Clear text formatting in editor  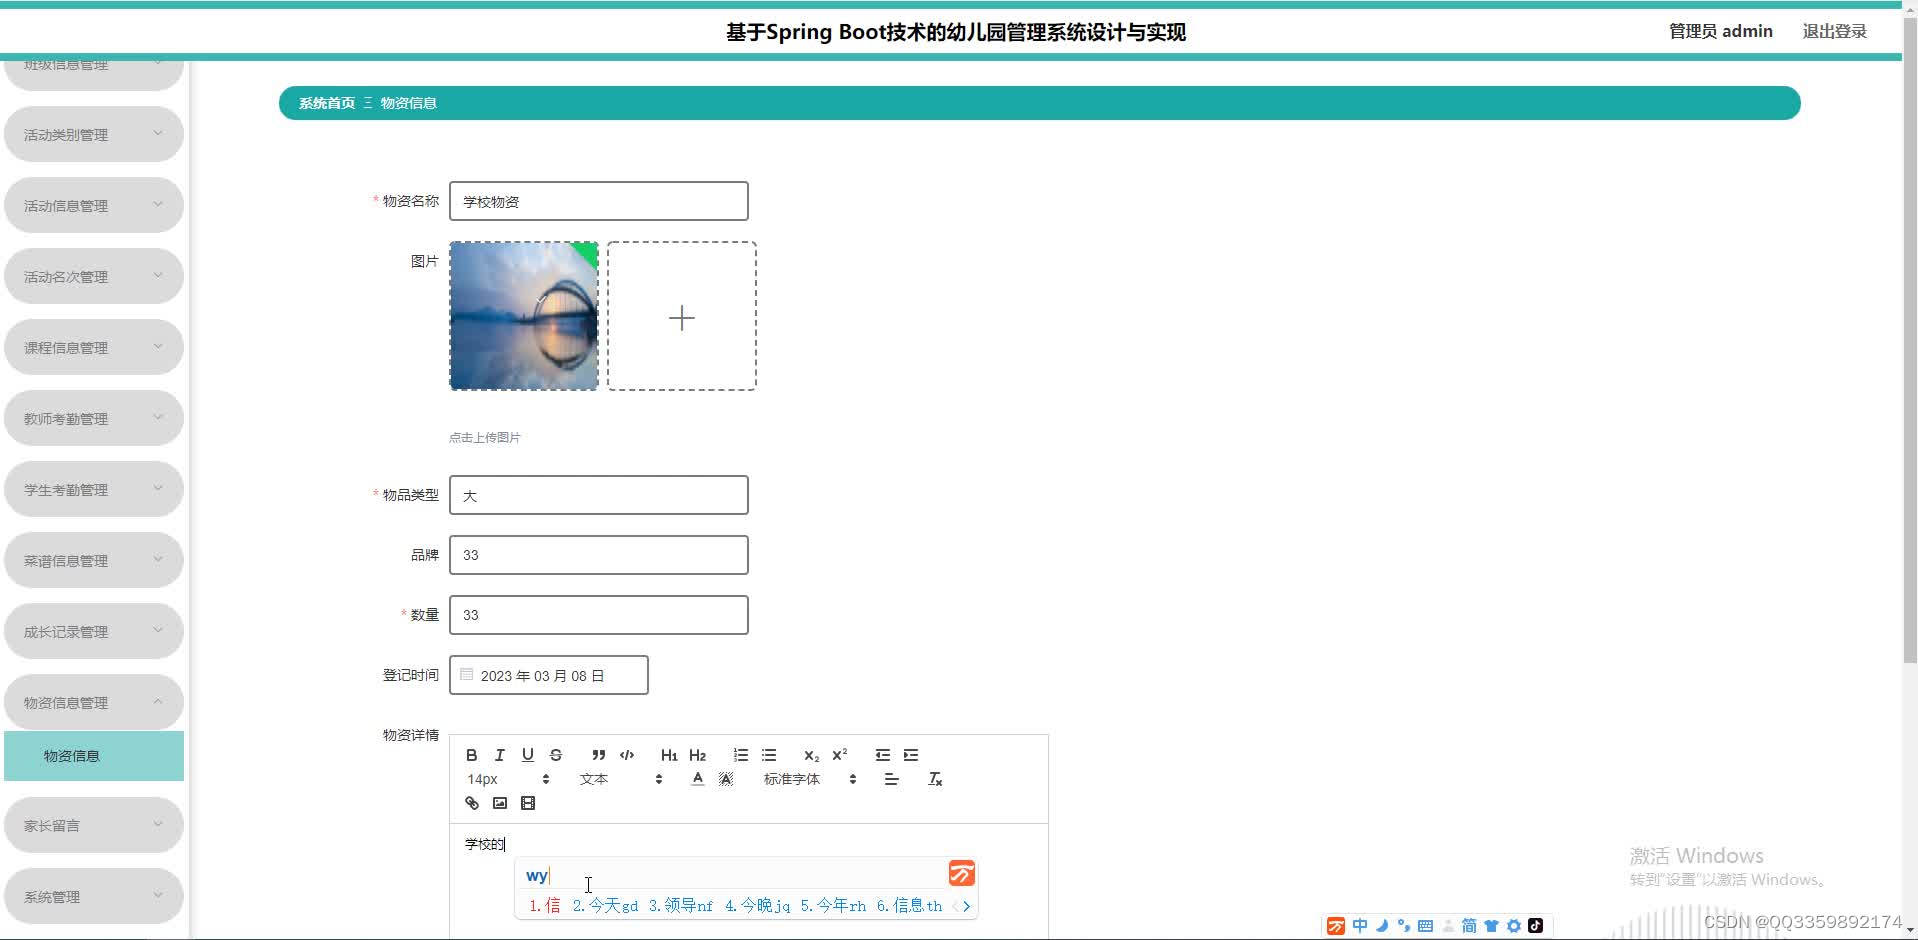935,779
